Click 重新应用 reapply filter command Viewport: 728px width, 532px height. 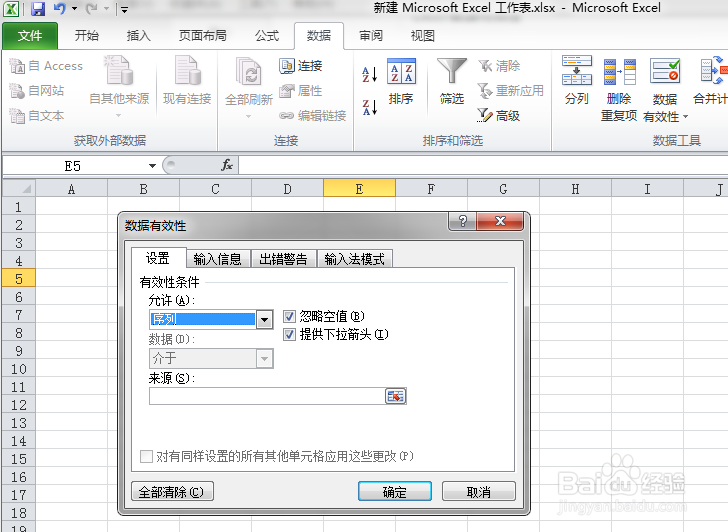point(511,91)
